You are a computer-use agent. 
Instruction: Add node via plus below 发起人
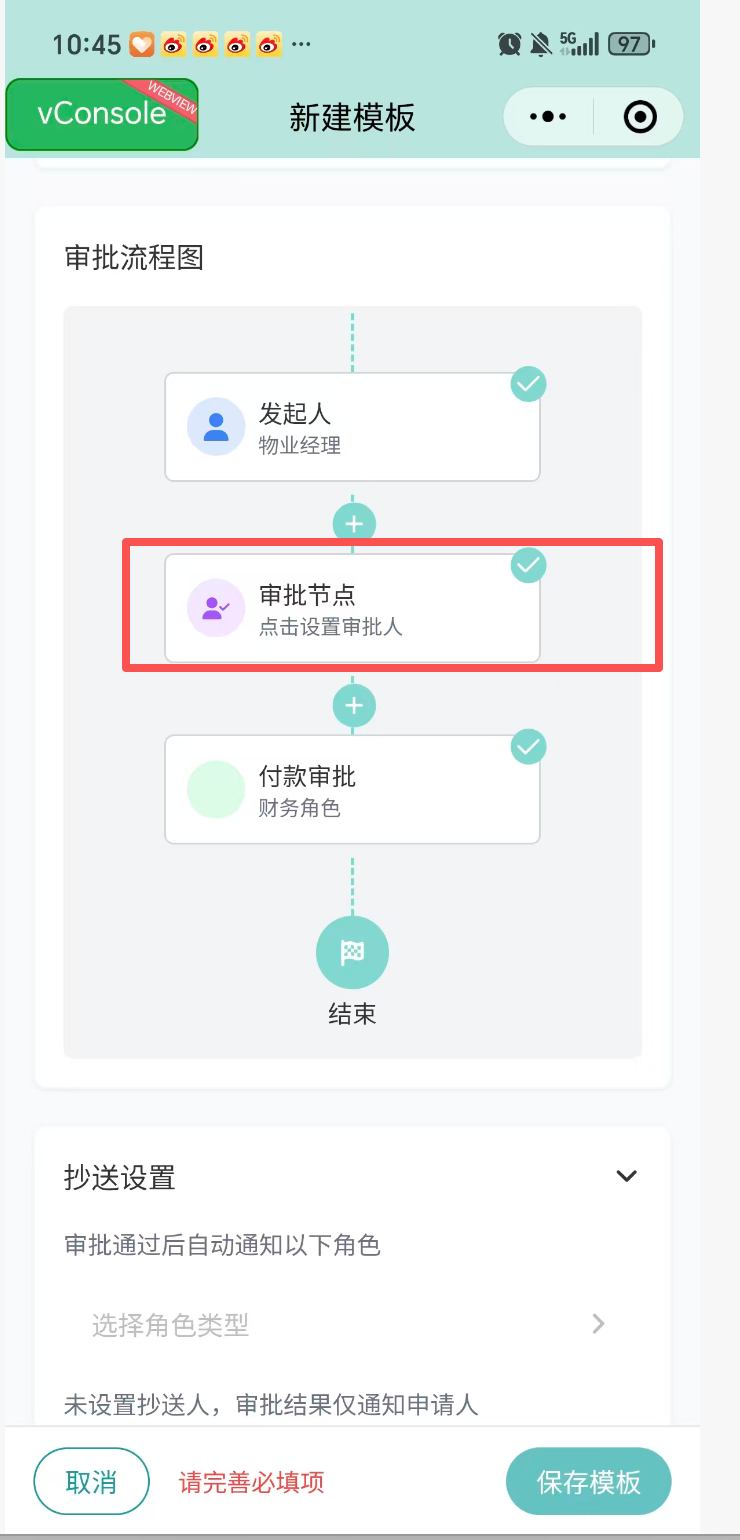[x=354, y=523]
